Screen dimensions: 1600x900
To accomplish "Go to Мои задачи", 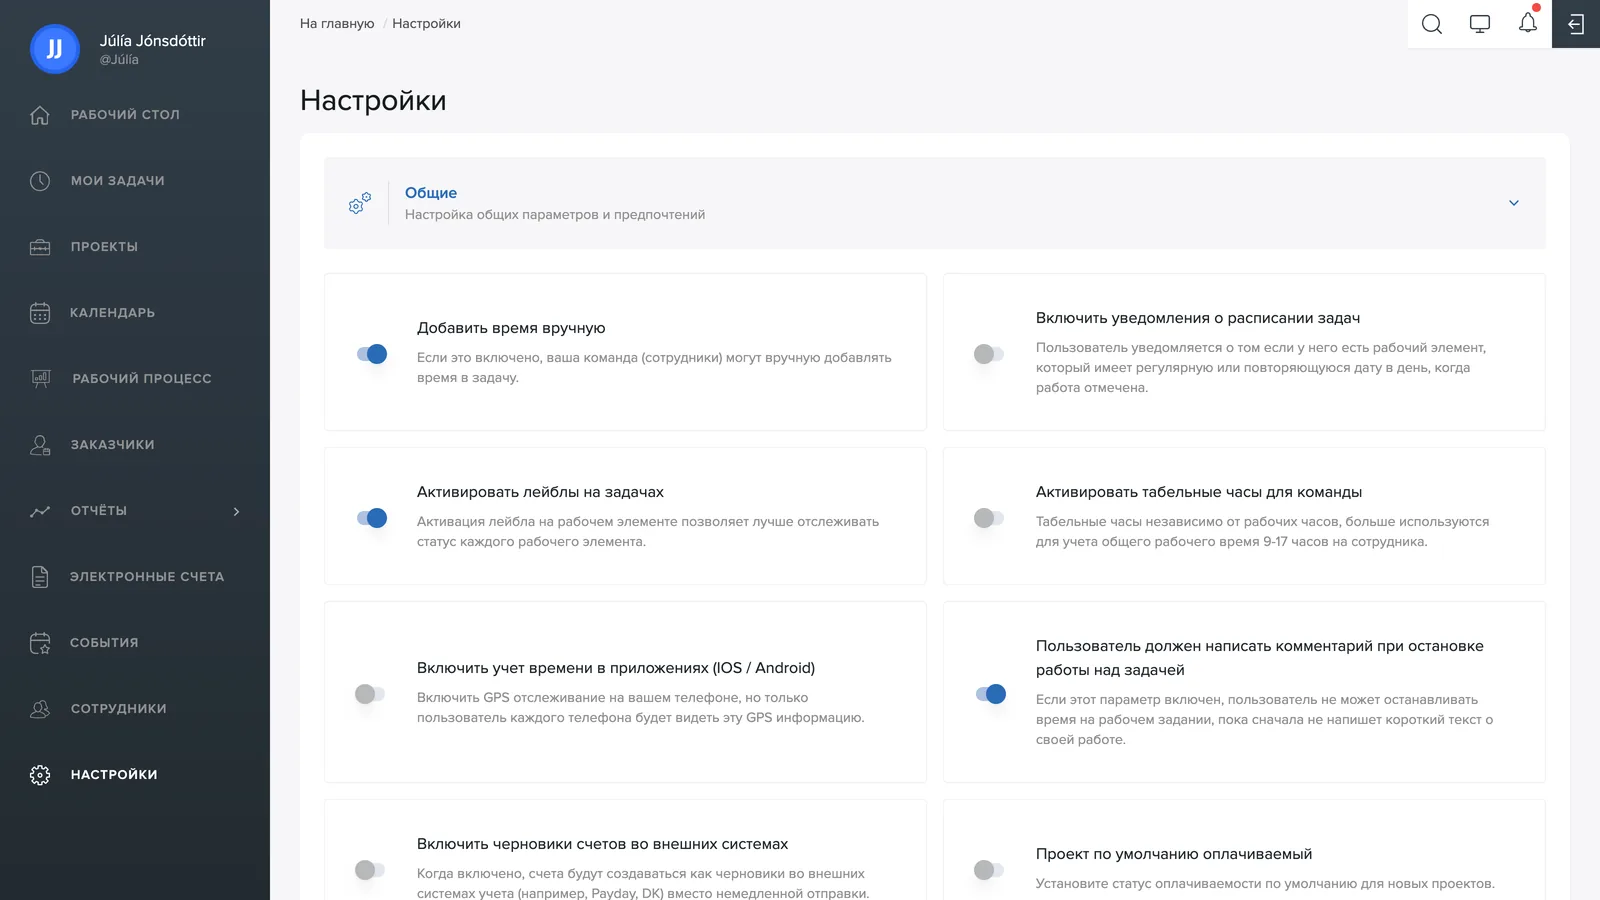I will (117, 181).
